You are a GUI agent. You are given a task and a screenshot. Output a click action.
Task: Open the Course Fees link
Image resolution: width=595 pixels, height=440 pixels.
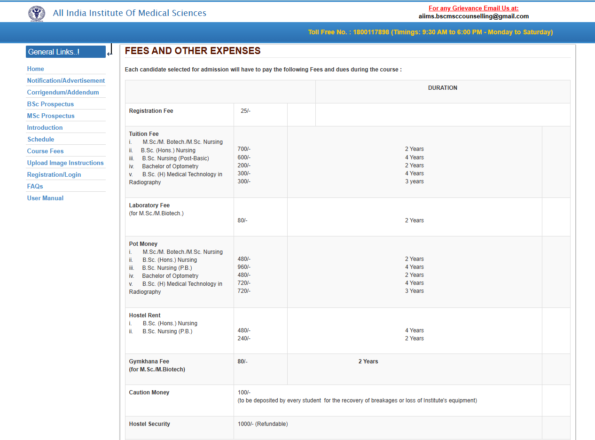point(45,151)
